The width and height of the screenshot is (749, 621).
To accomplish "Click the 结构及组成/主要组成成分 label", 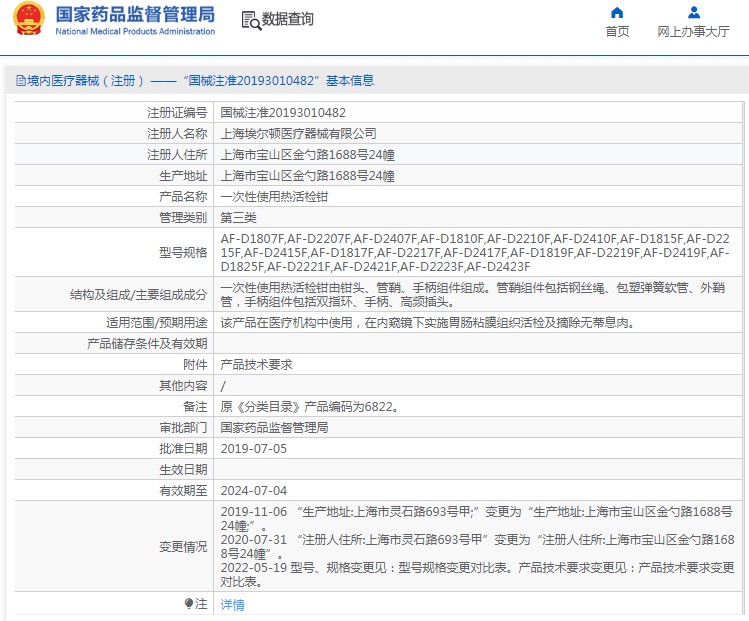I will click(139, 295).
